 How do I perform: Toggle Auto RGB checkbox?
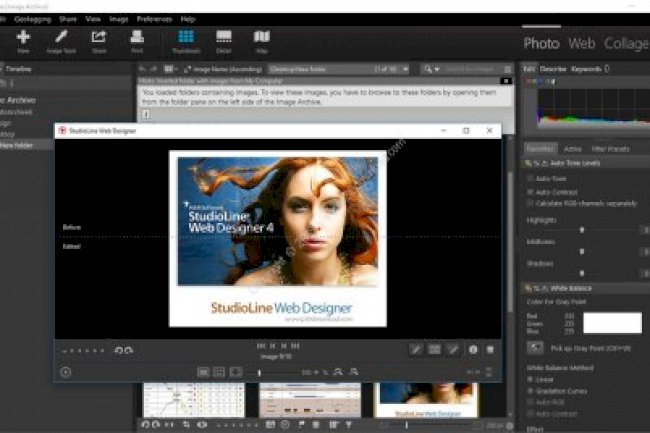530,402
